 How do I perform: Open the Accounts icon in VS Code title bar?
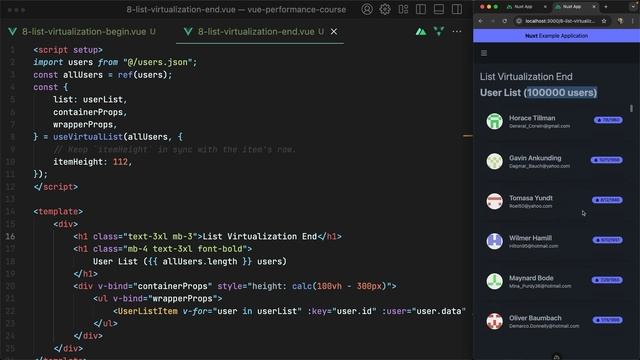[367, 9]
